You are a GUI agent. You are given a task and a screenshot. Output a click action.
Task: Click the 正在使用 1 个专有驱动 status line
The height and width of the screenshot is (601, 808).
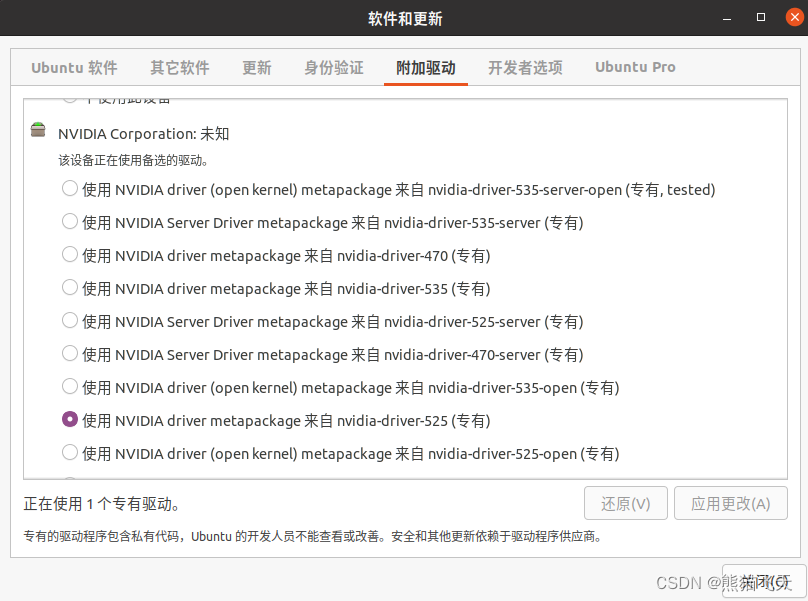[102, 504]
